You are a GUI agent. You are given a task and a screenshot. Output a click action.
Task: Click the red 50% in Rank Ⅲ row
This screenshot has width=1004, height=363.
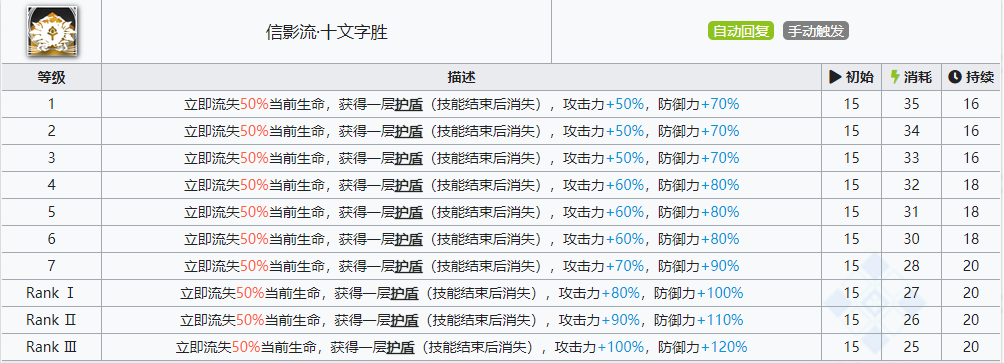pyautogui.click(x=246, y=347)
